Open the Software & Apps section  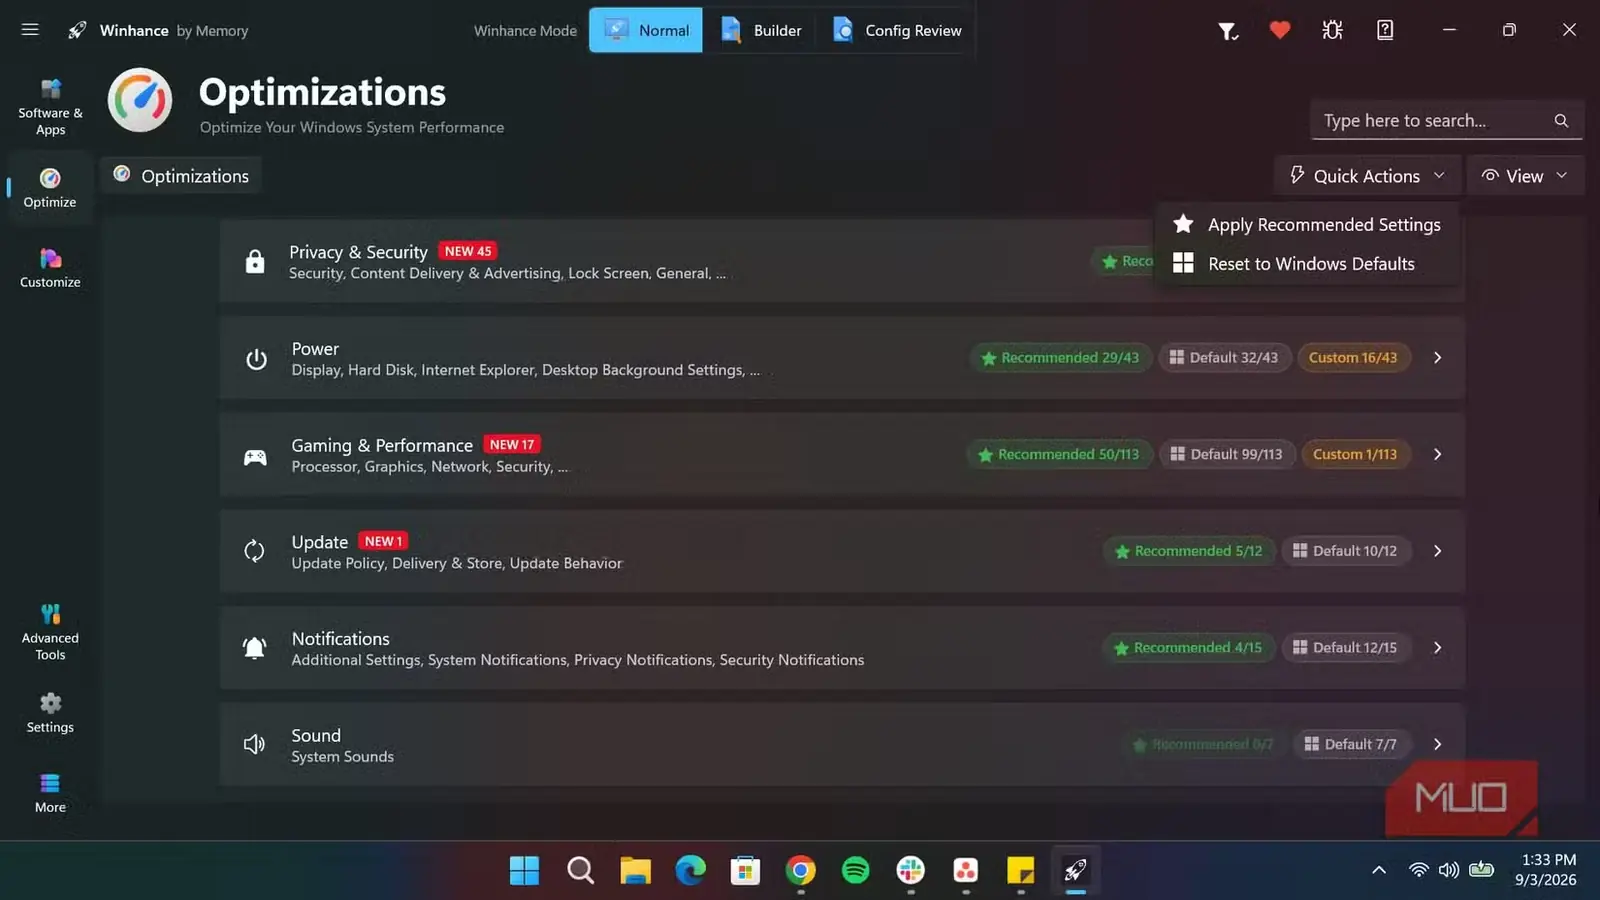coord(50,107)
